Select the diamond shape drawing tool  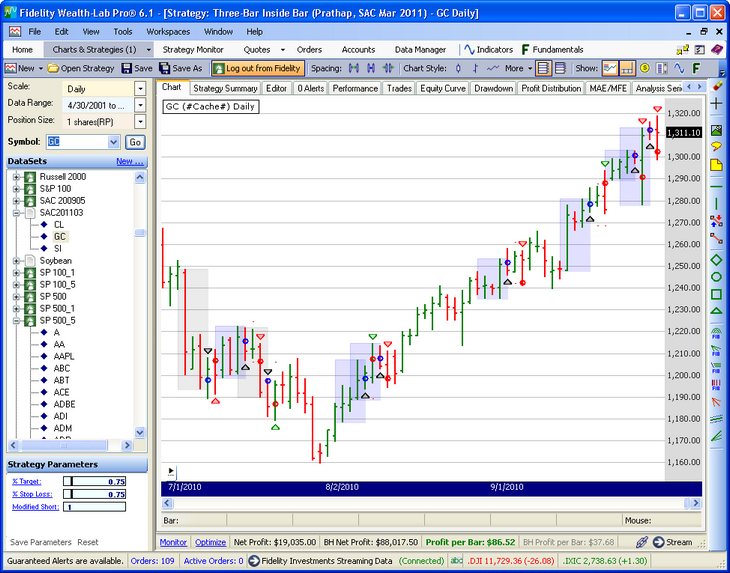716,260
